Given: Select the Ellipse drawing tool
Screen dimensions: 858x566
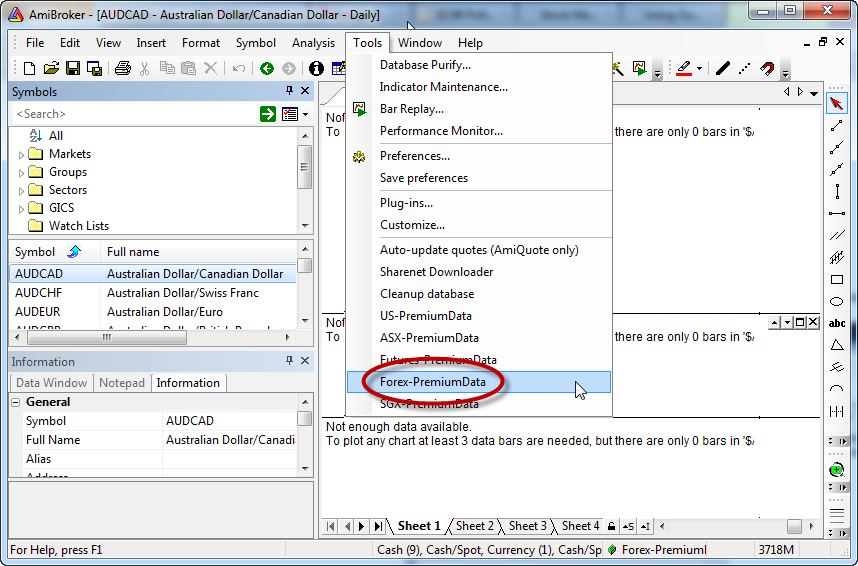Looking at the screenshot, I should point(836,302).
